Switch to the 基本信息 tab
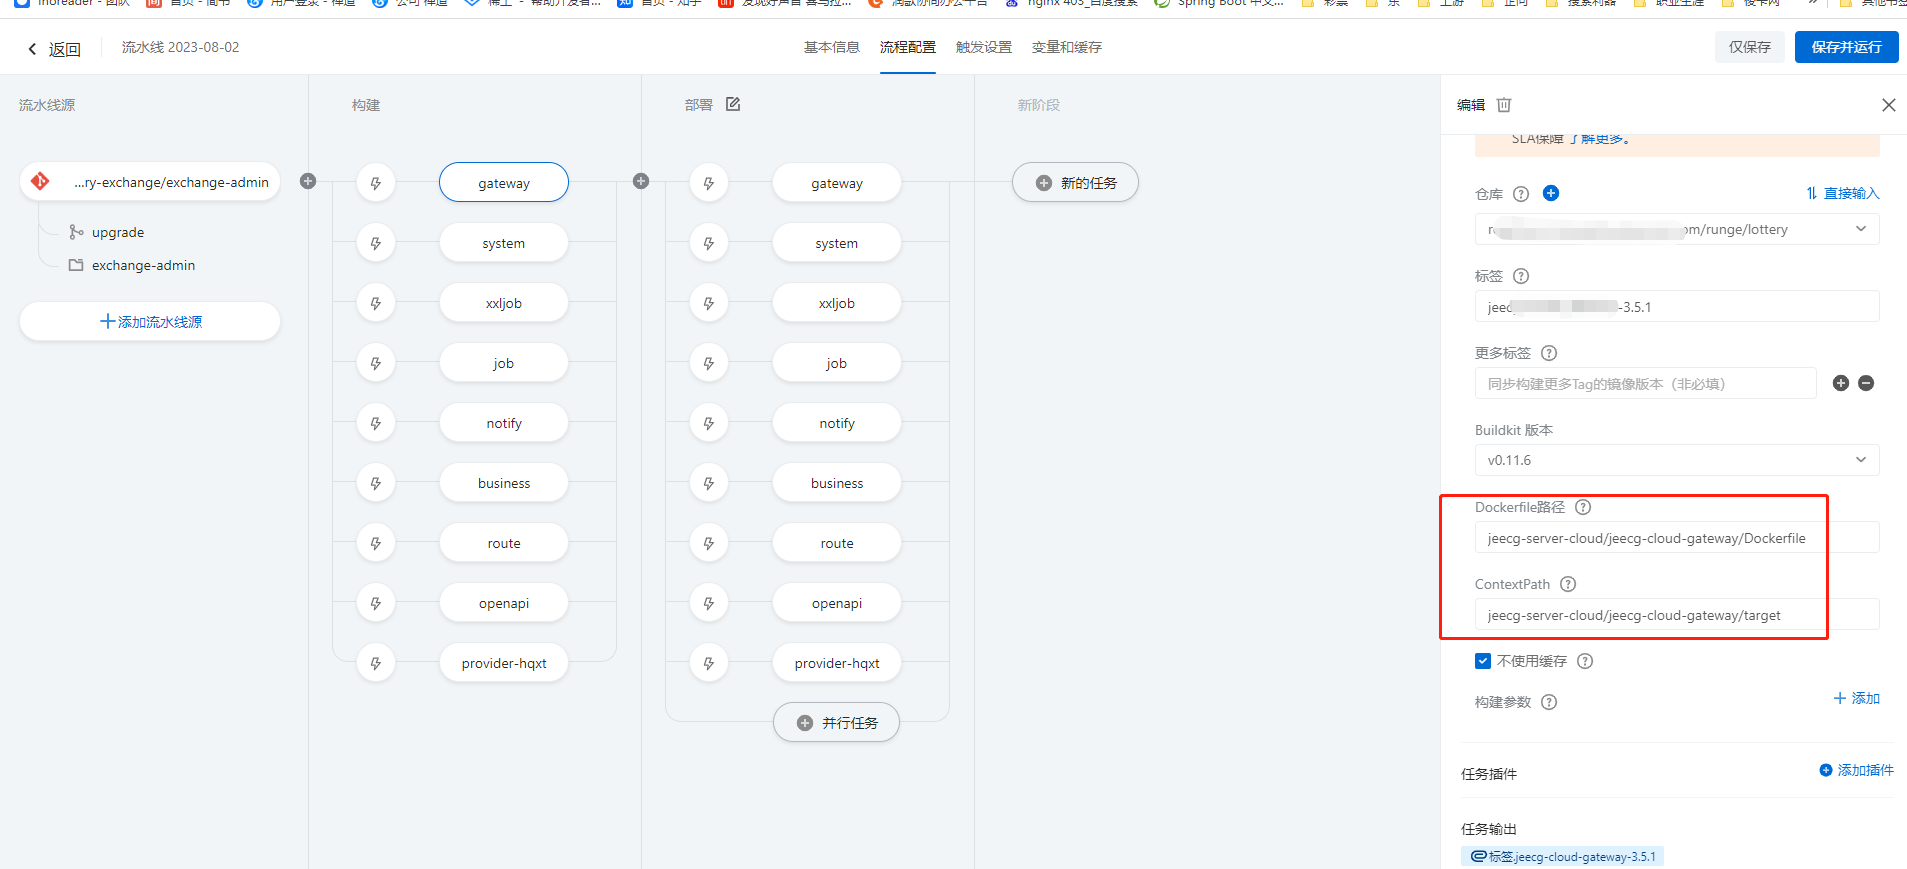Image resolution: width=1907 pixels, height=869 pixels. [832, 47]
